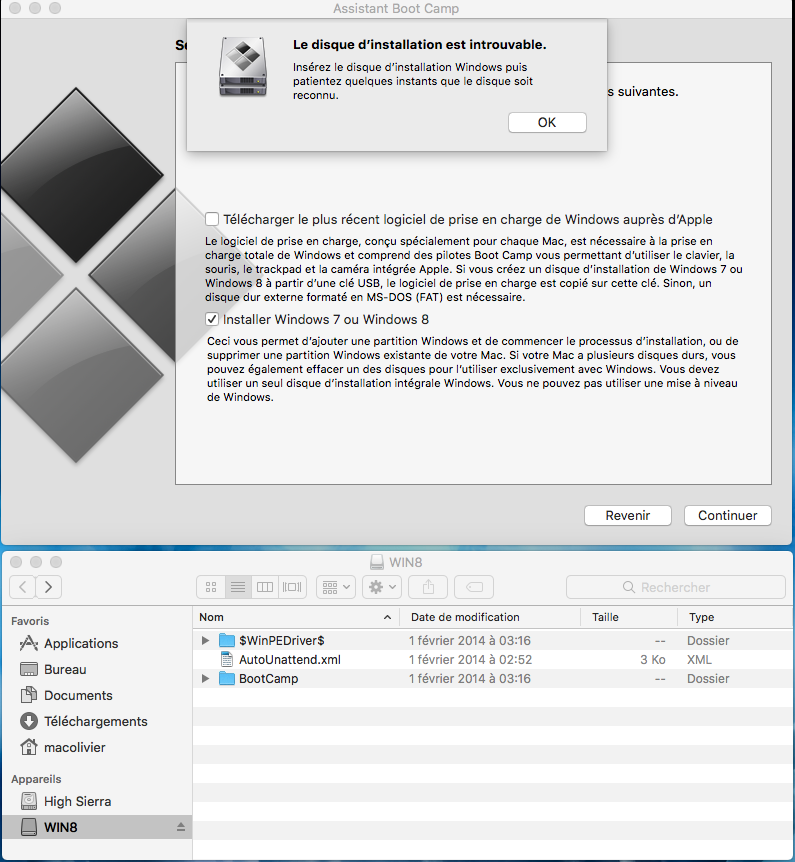Enable Télécharger le plus récent logiciel checkbox
The image size is (795, 862).
point(212,219)
